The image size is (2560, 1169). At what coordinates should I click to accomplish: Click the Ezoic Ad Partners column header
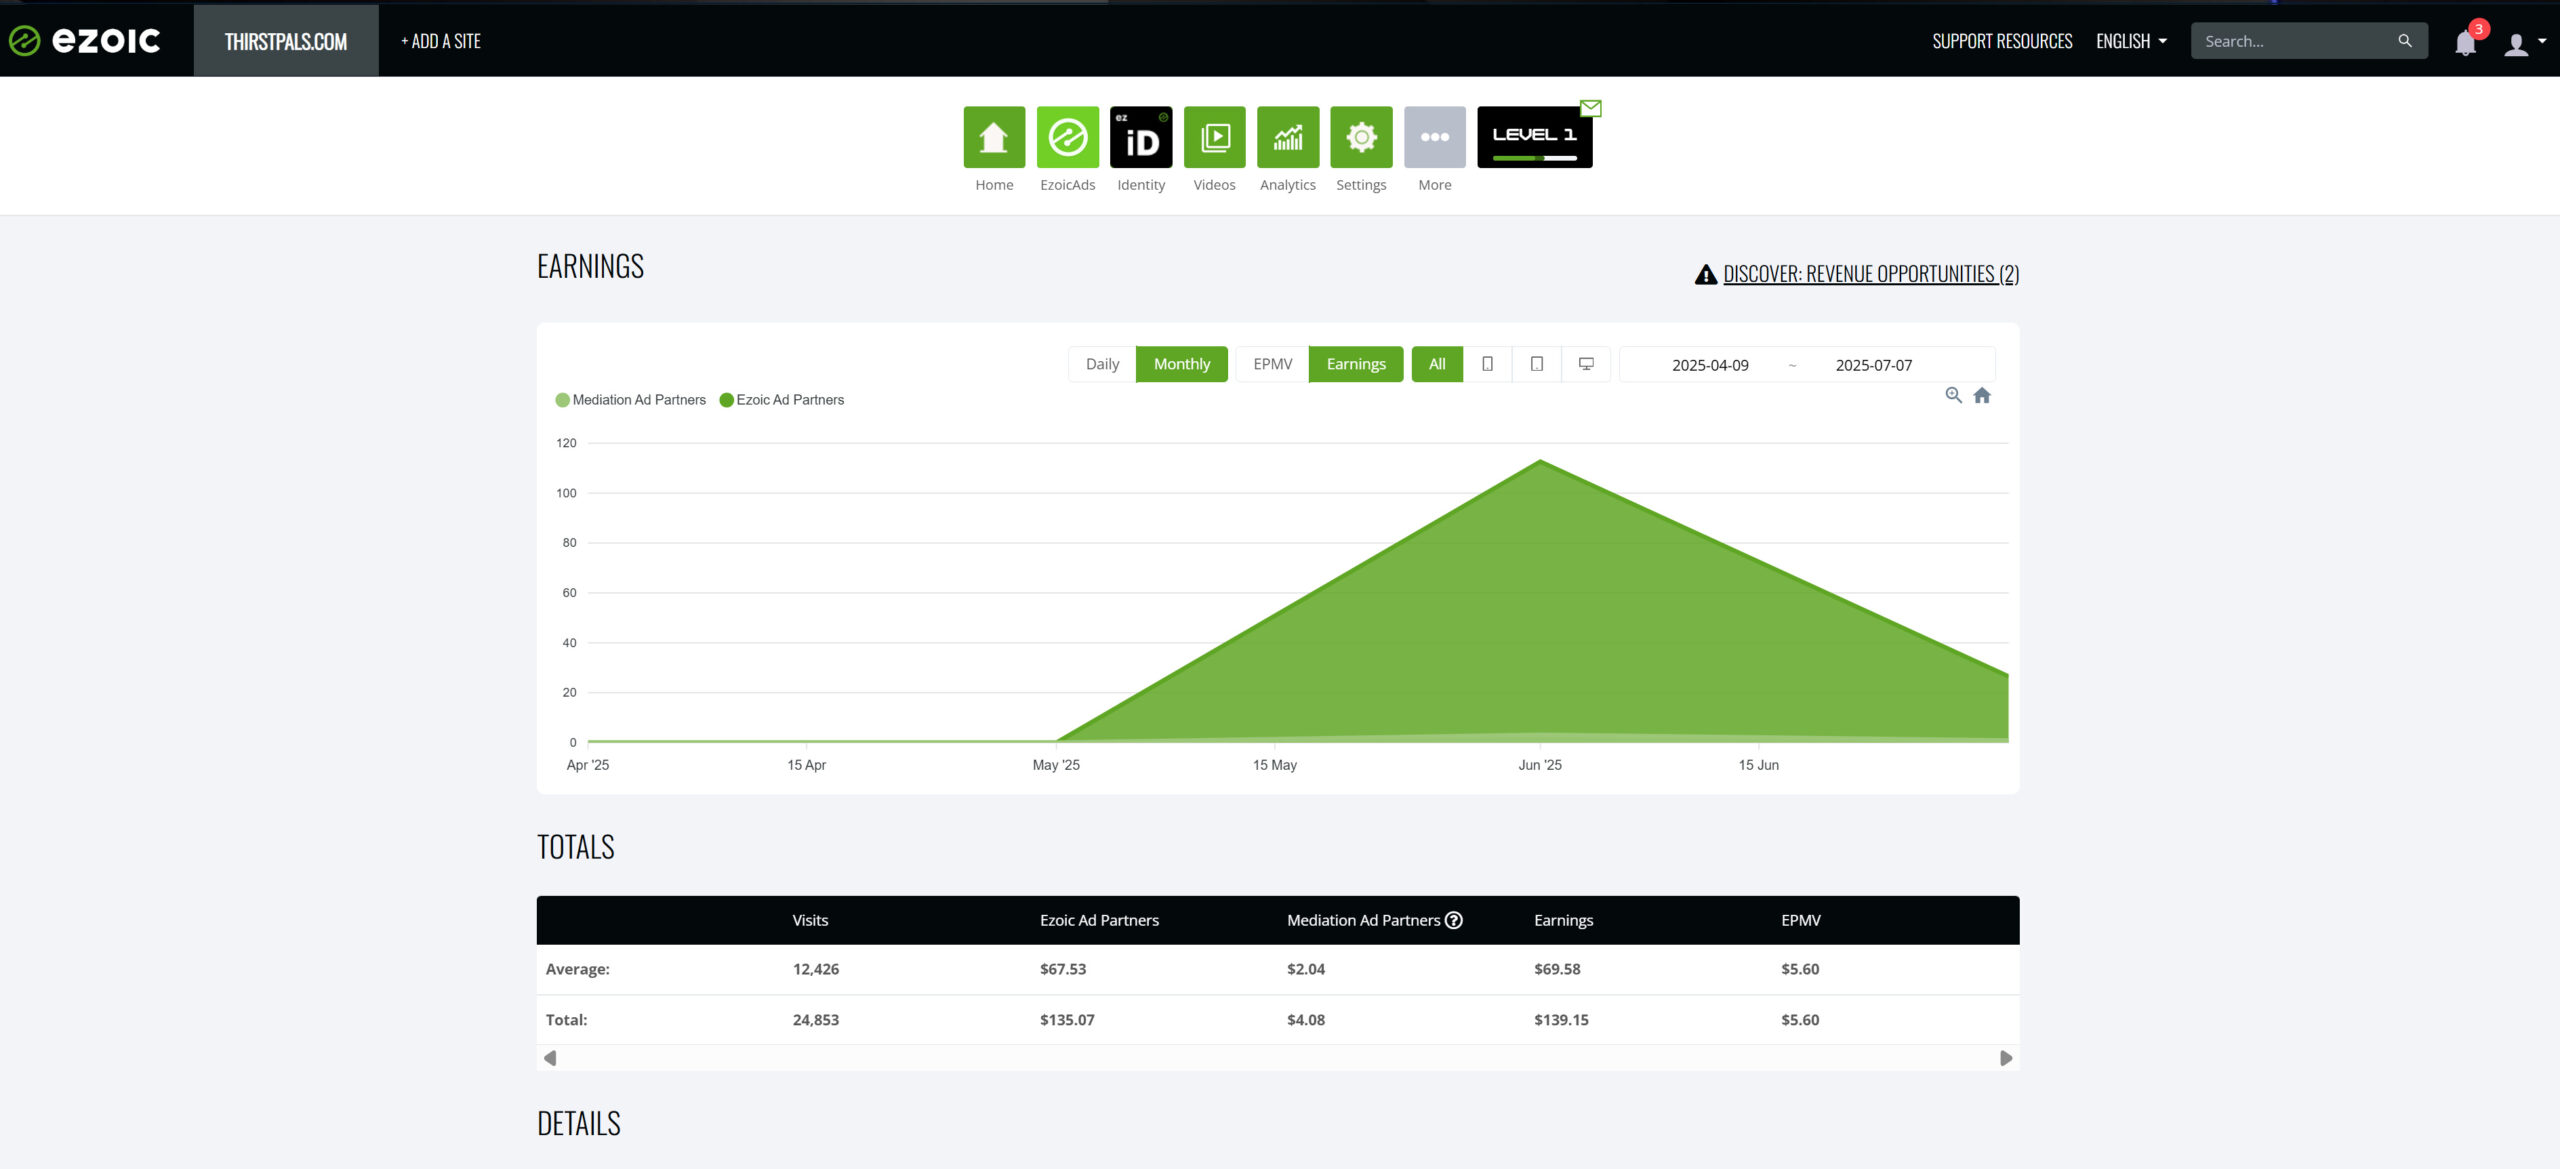[1099, 920]
